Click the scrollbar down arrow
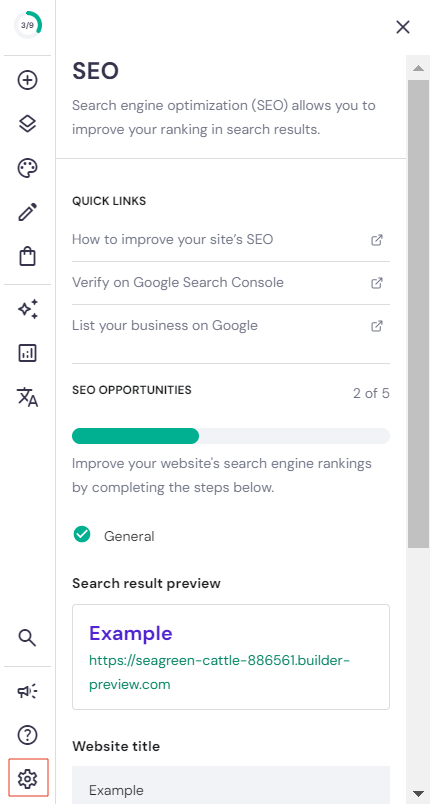This screenshot has width=430, height=804. coord(419,793)
